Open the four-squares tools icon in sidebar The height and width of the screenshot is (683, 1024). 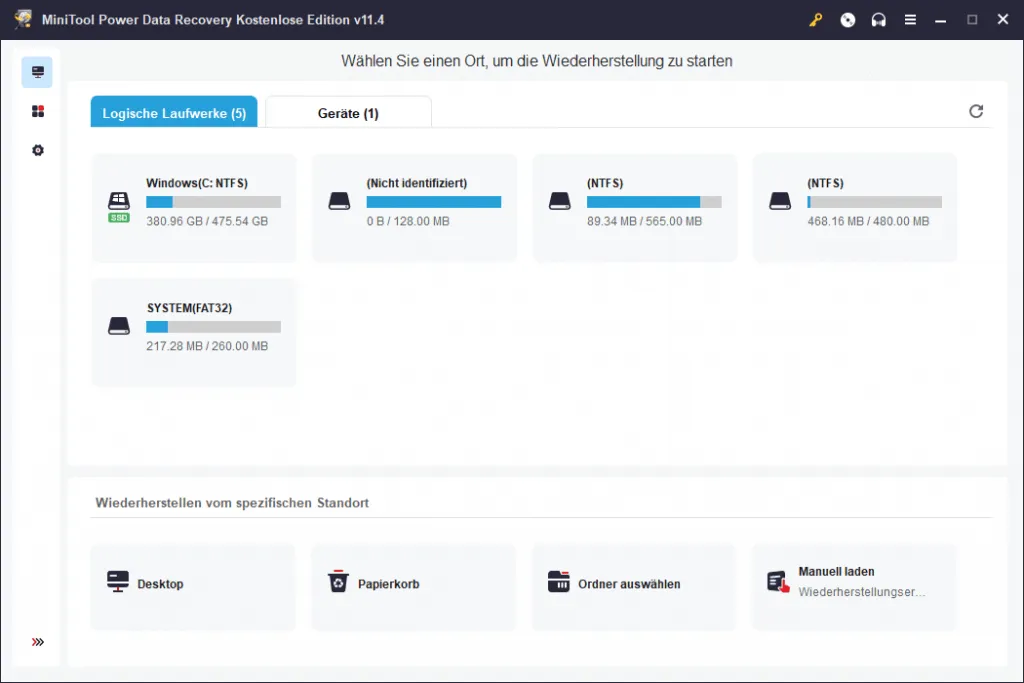[38, 111]
